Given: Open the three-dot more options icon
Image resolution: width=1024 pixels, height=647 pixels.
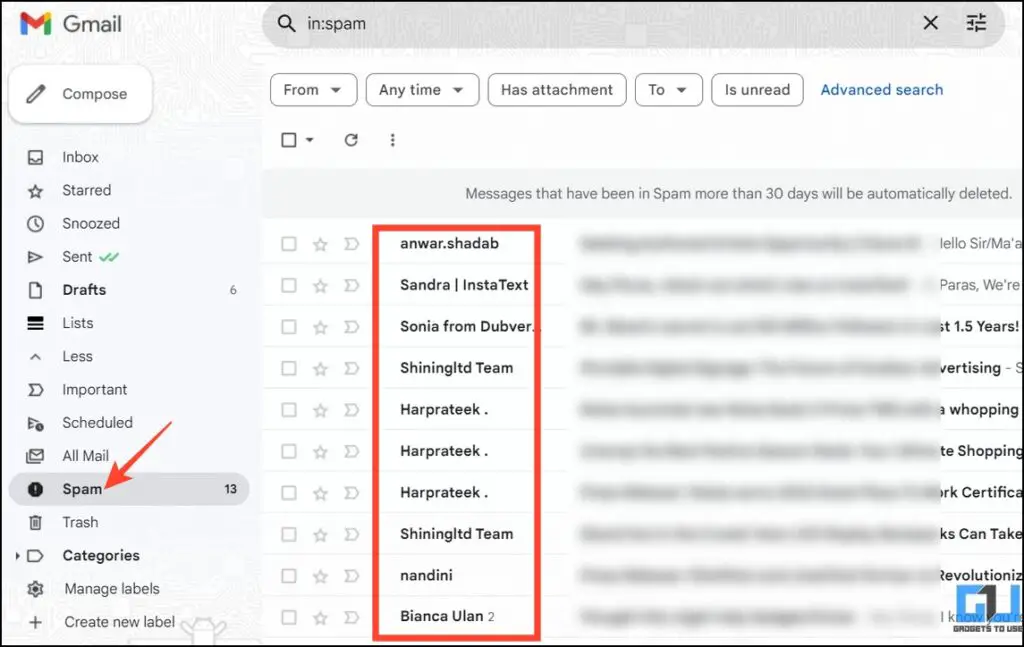Looking at the screenshot, I should 393,139.
